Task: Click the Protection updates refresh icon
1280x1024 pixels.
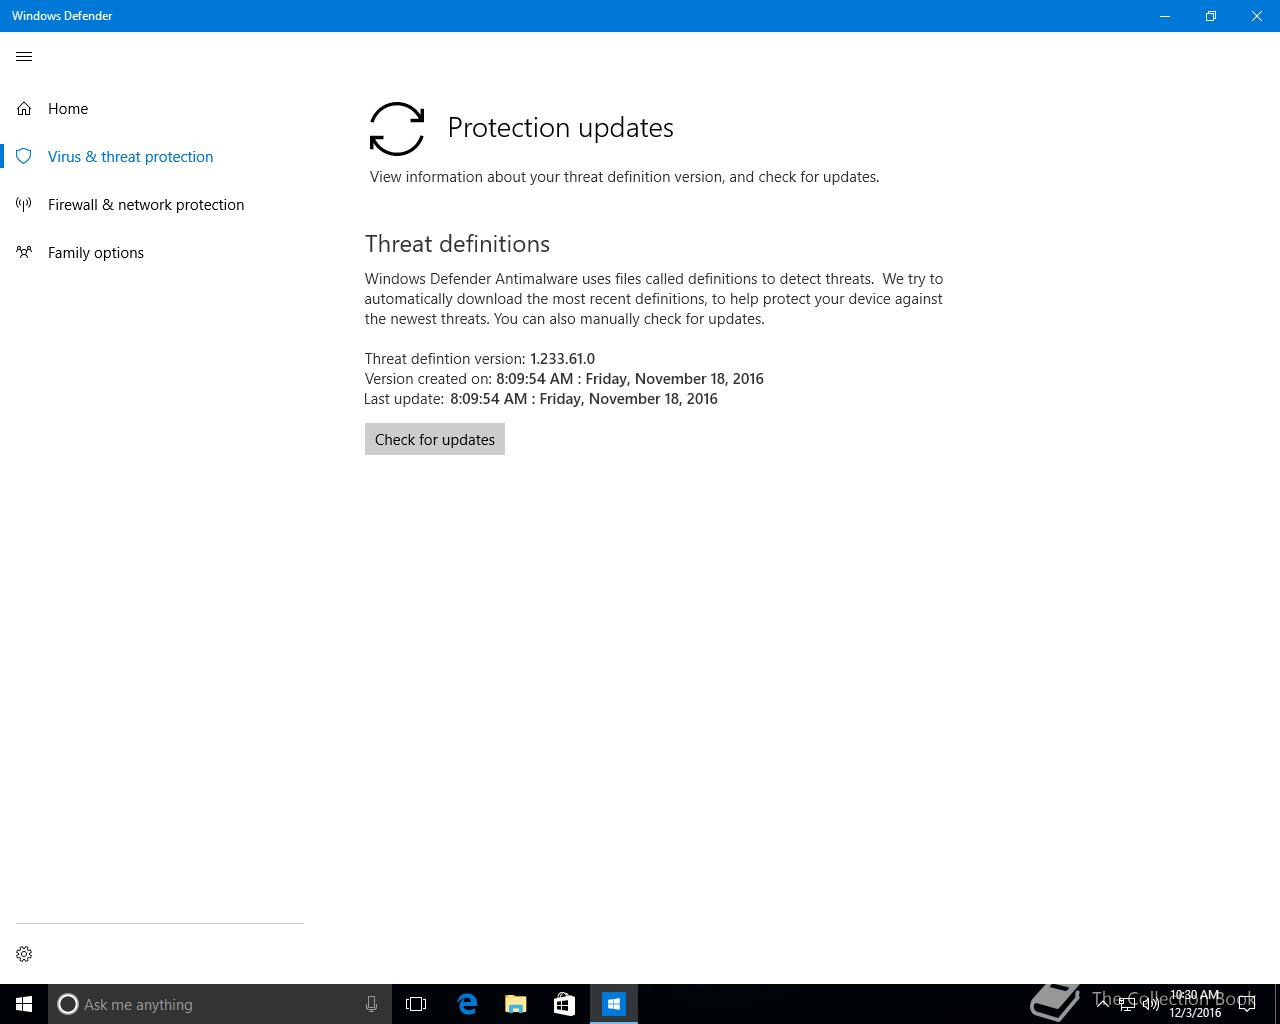Action: click(397, 129)
